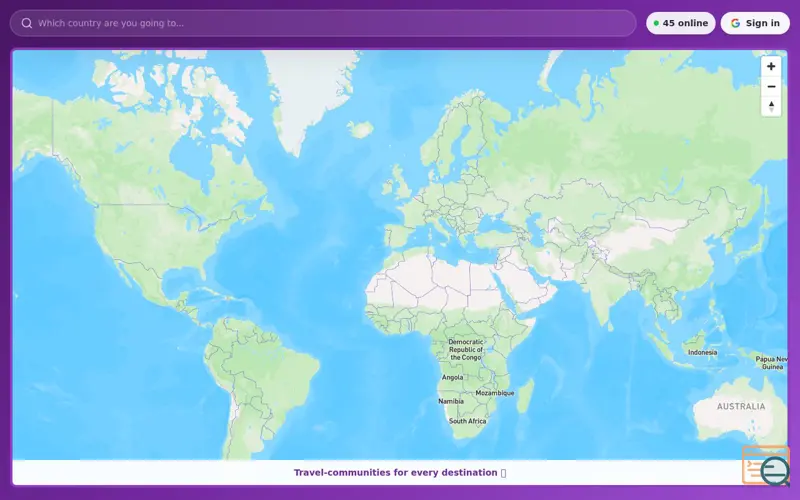Open the 45 online indicator
The height and width of the screenshot is (500, 800).
point(681,23)
